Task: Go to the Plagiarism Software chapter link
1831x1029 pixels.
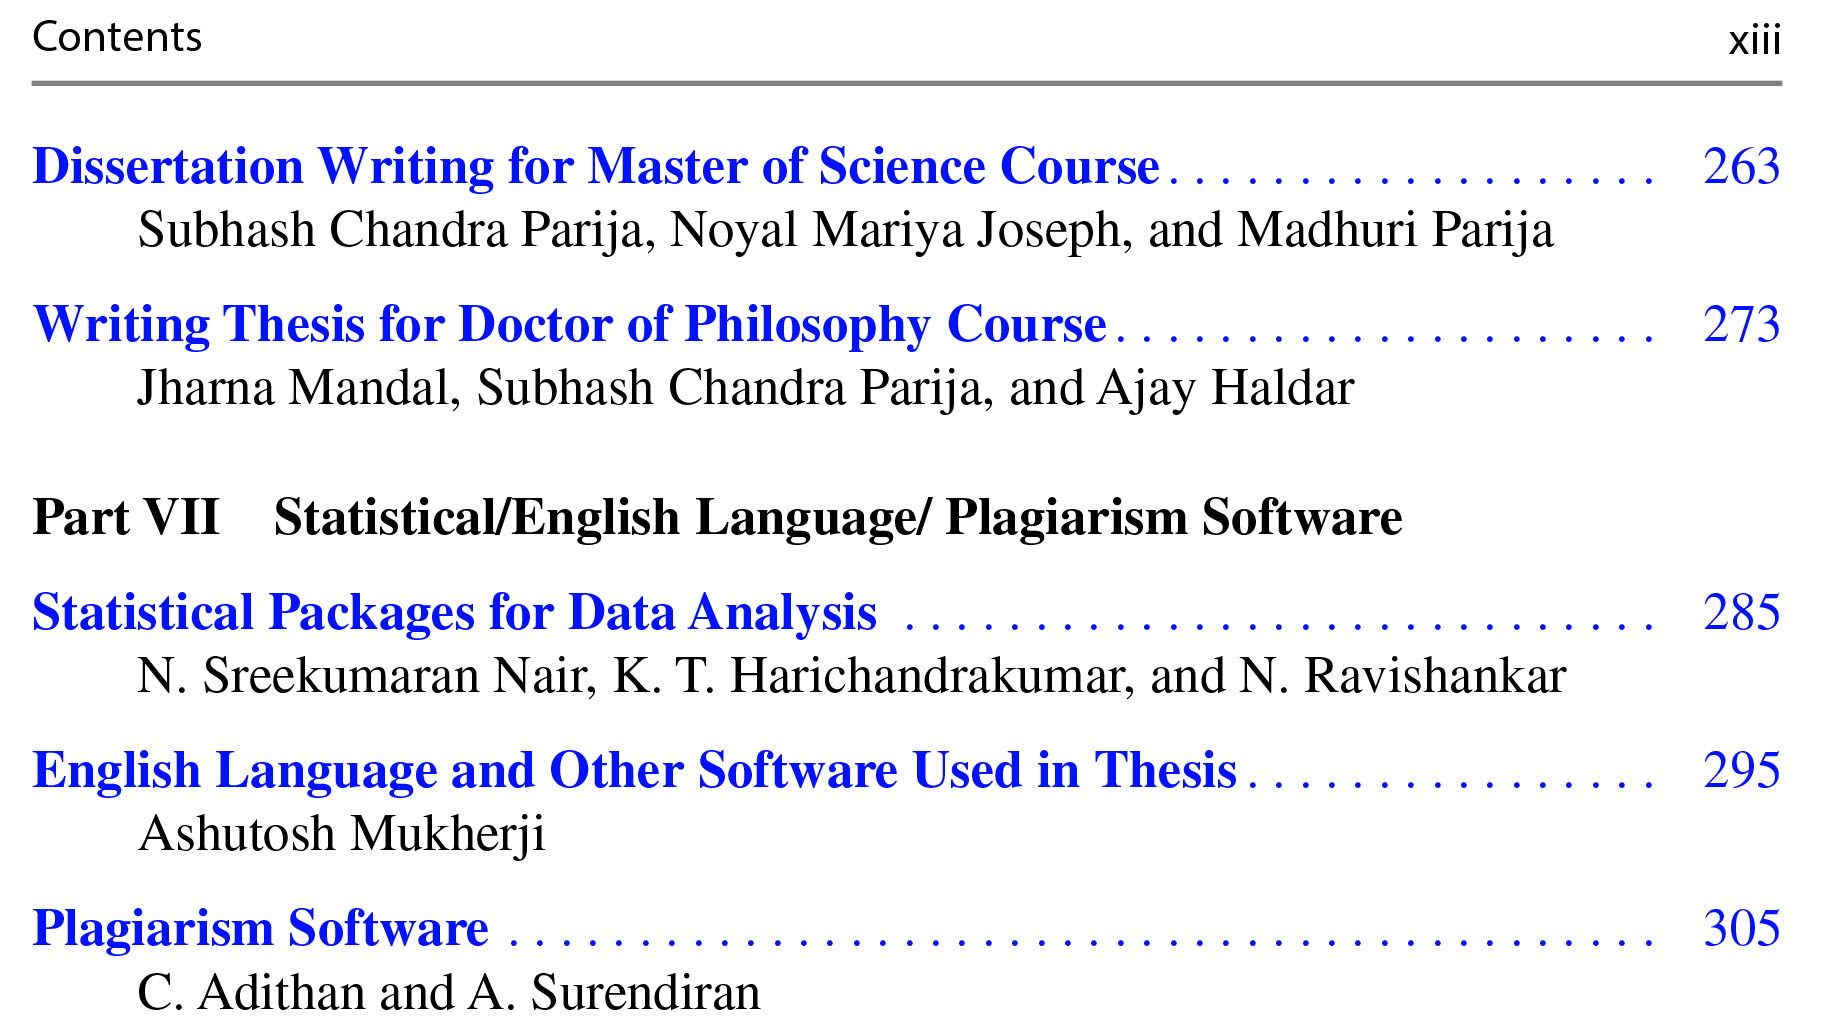Action: pyautogui.click(x=260, y=929)
